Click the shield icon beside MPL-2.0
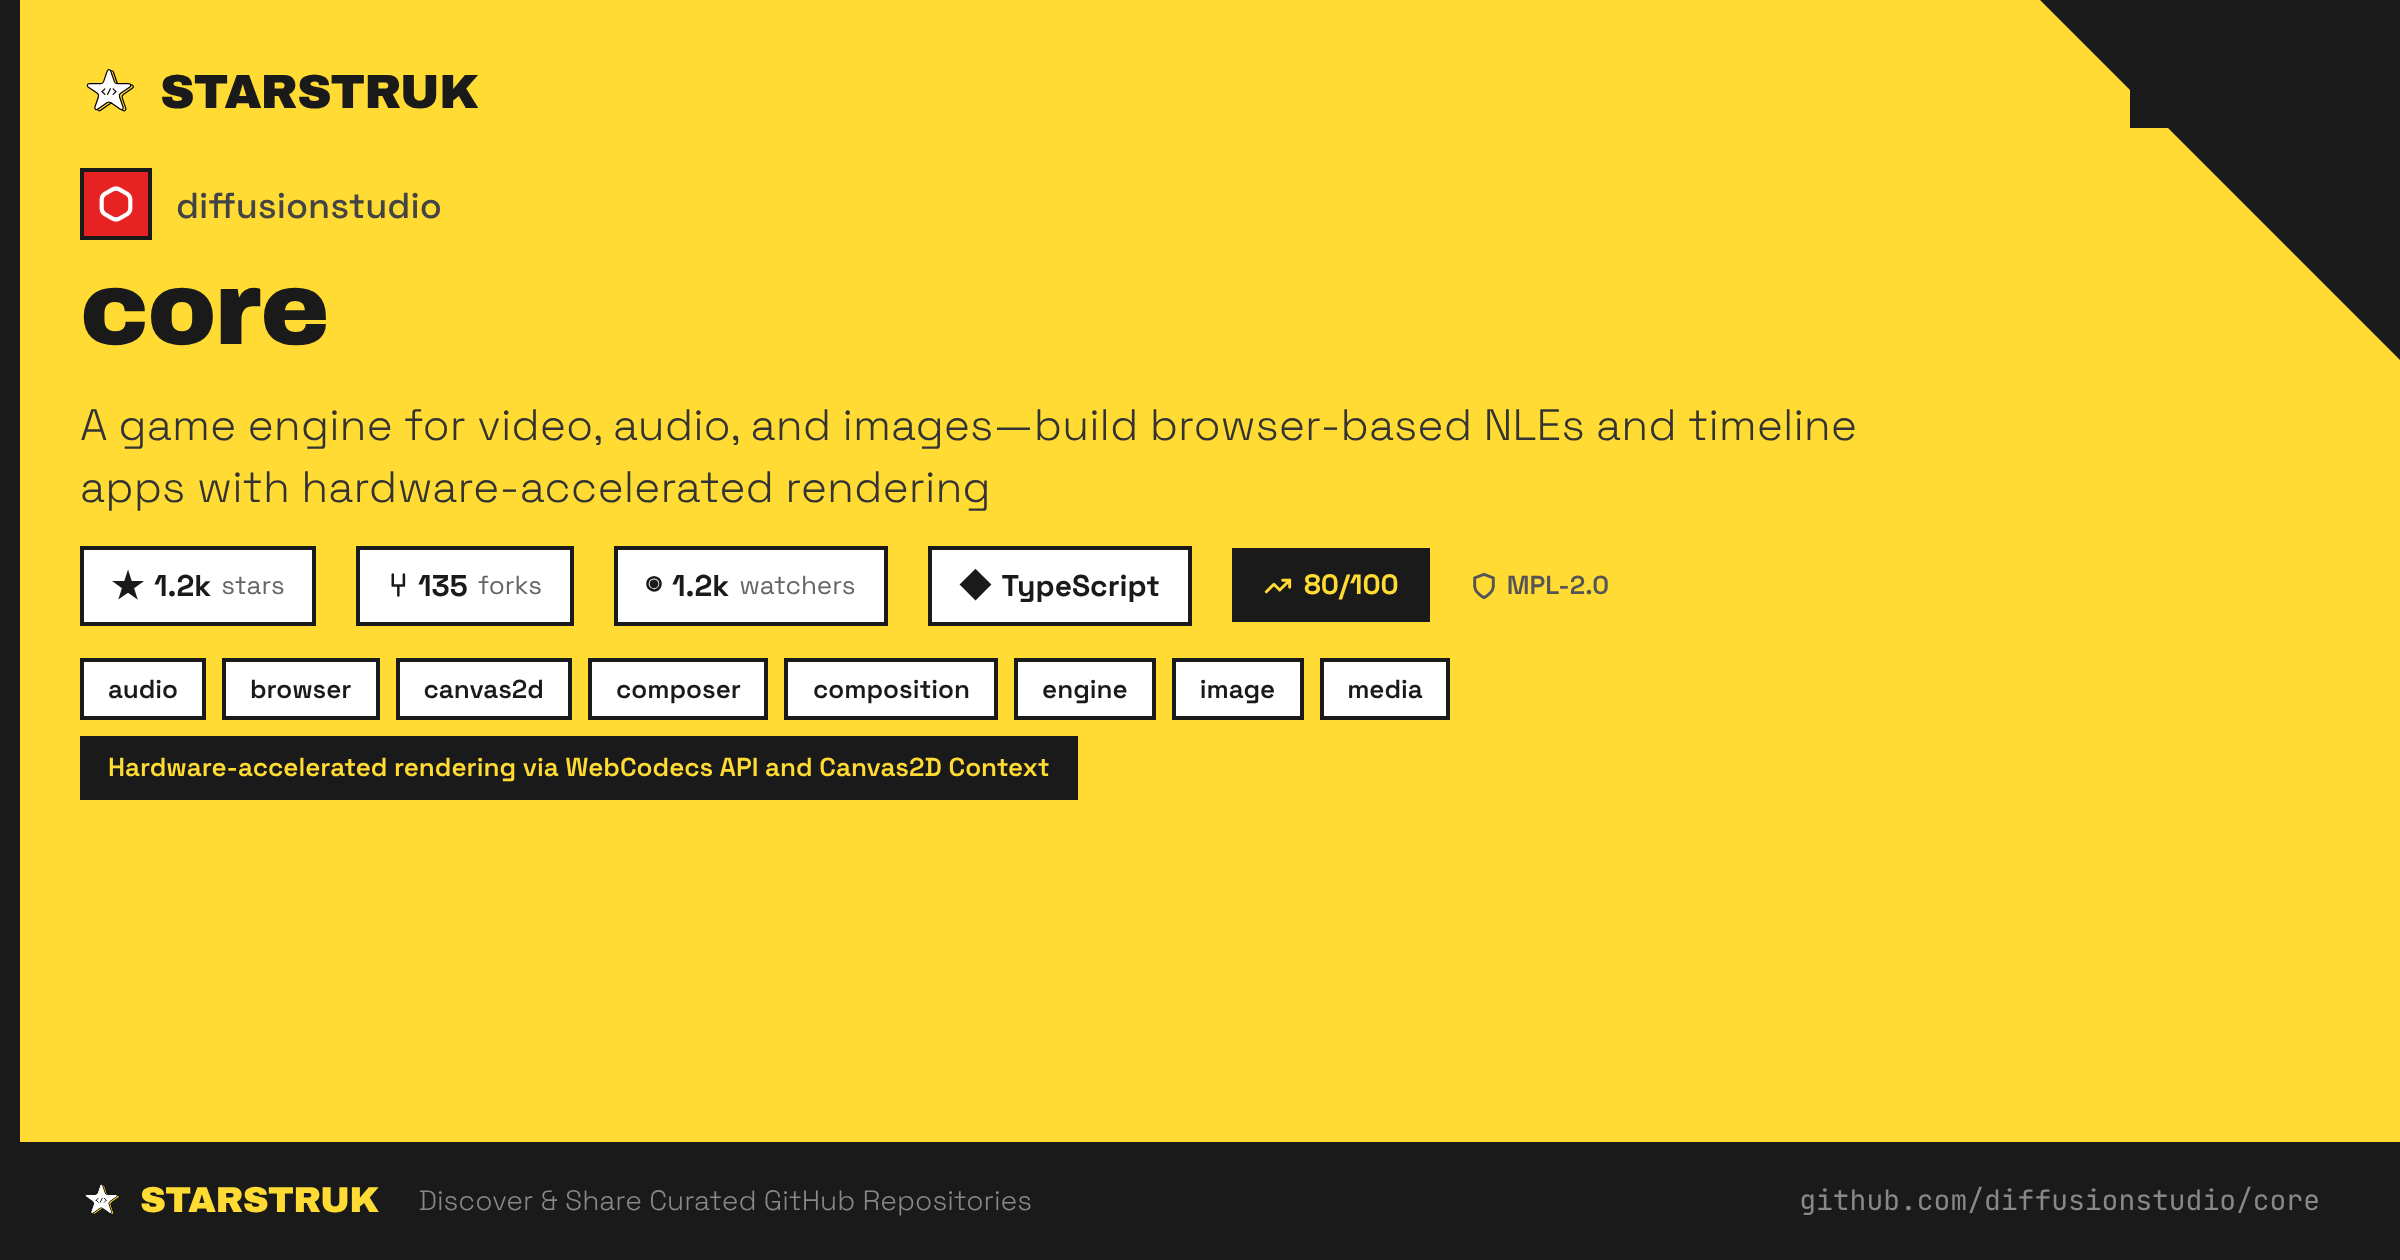Screen dimensions: 2400x1260 (x=1484, y=586)
